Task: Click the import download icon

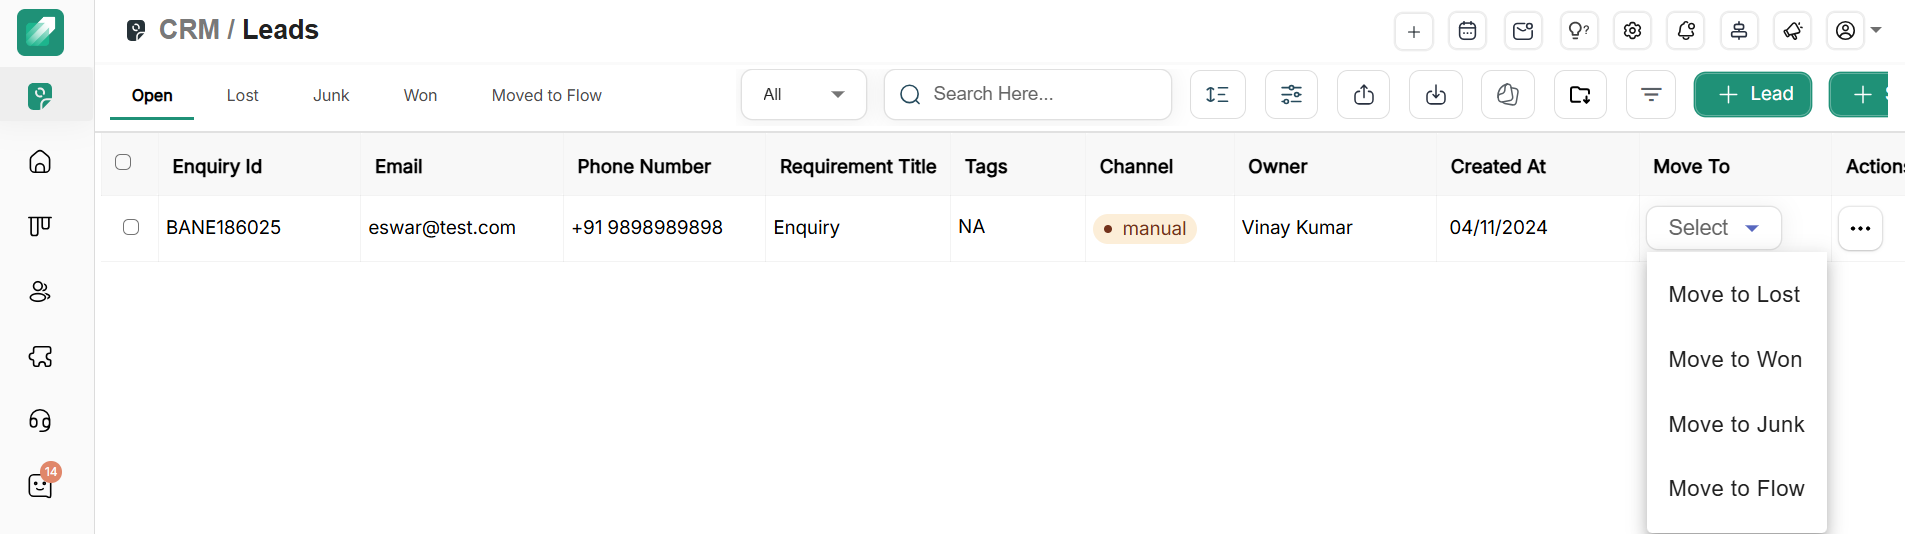Action: pos(1435,95)
